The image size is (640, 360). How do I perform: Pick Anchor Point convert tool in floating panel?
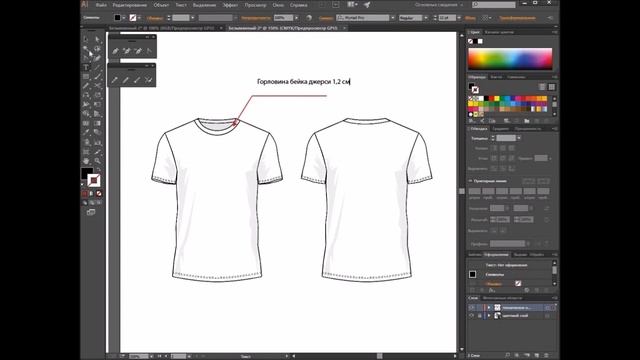pyautogui.click(x=149, y=51)
